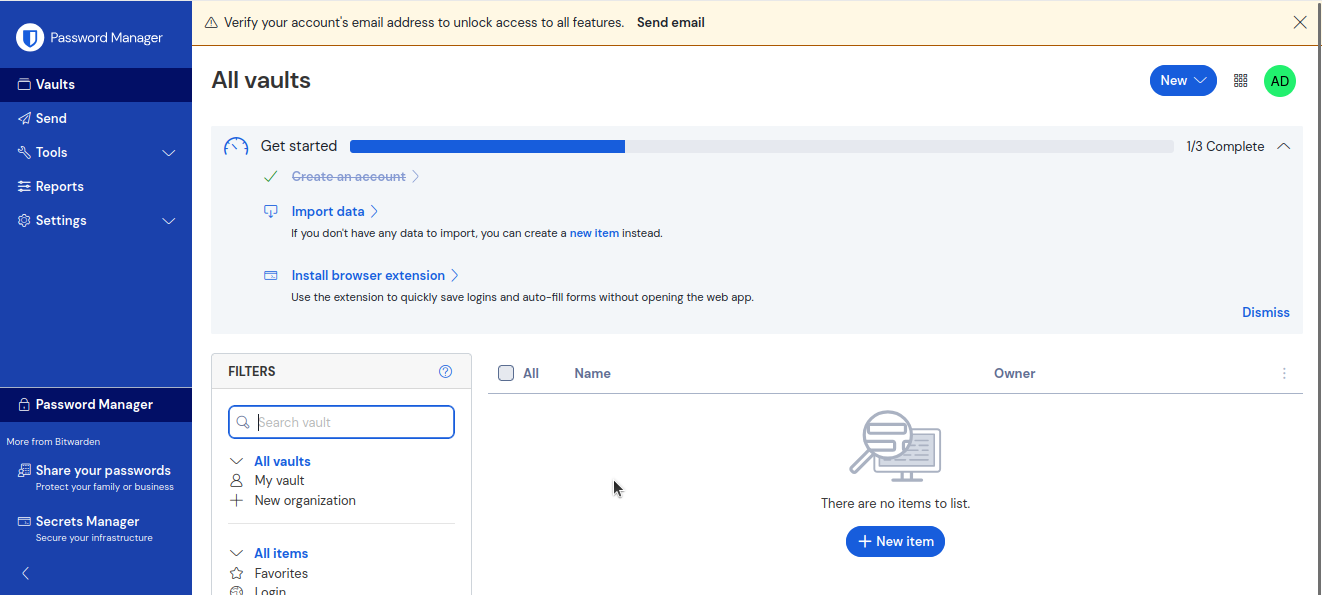The height and width of the screenshot is (595, 1322).
Task: Go to the Send section
Action: pyautogui.click(x=51, y=118)
